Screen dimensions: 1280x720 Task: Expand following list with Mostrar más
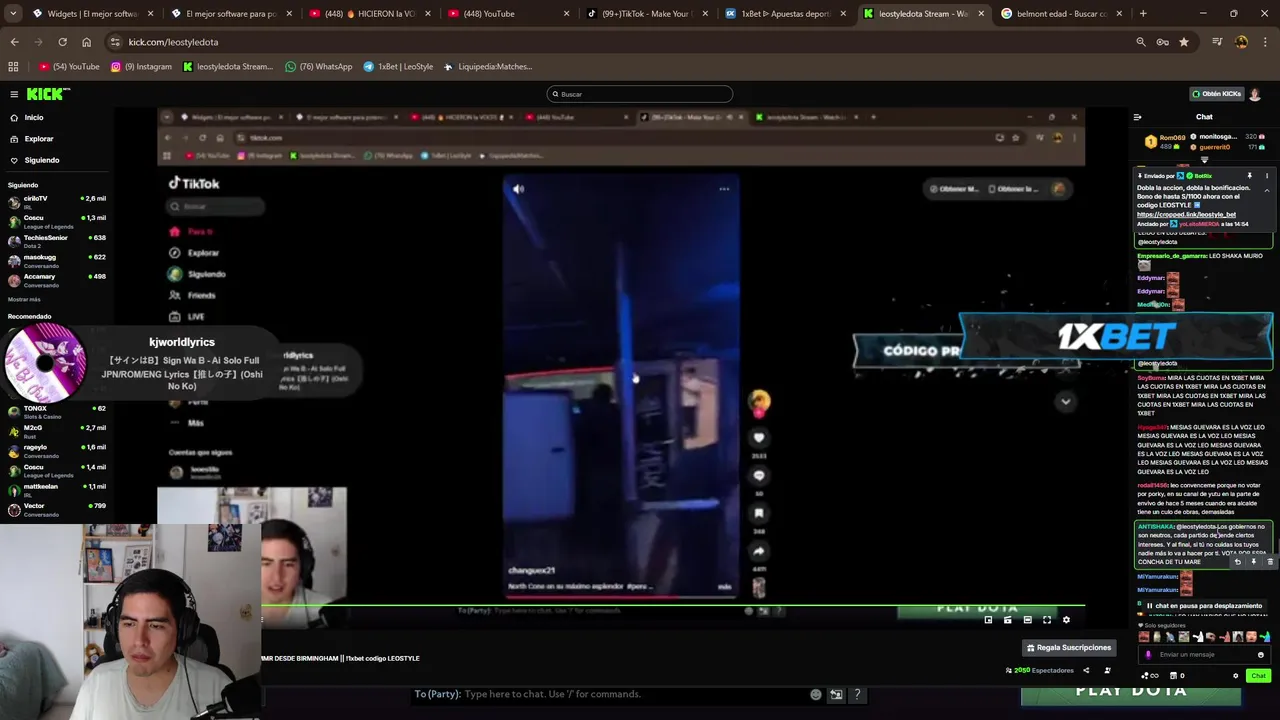point(24,299)
